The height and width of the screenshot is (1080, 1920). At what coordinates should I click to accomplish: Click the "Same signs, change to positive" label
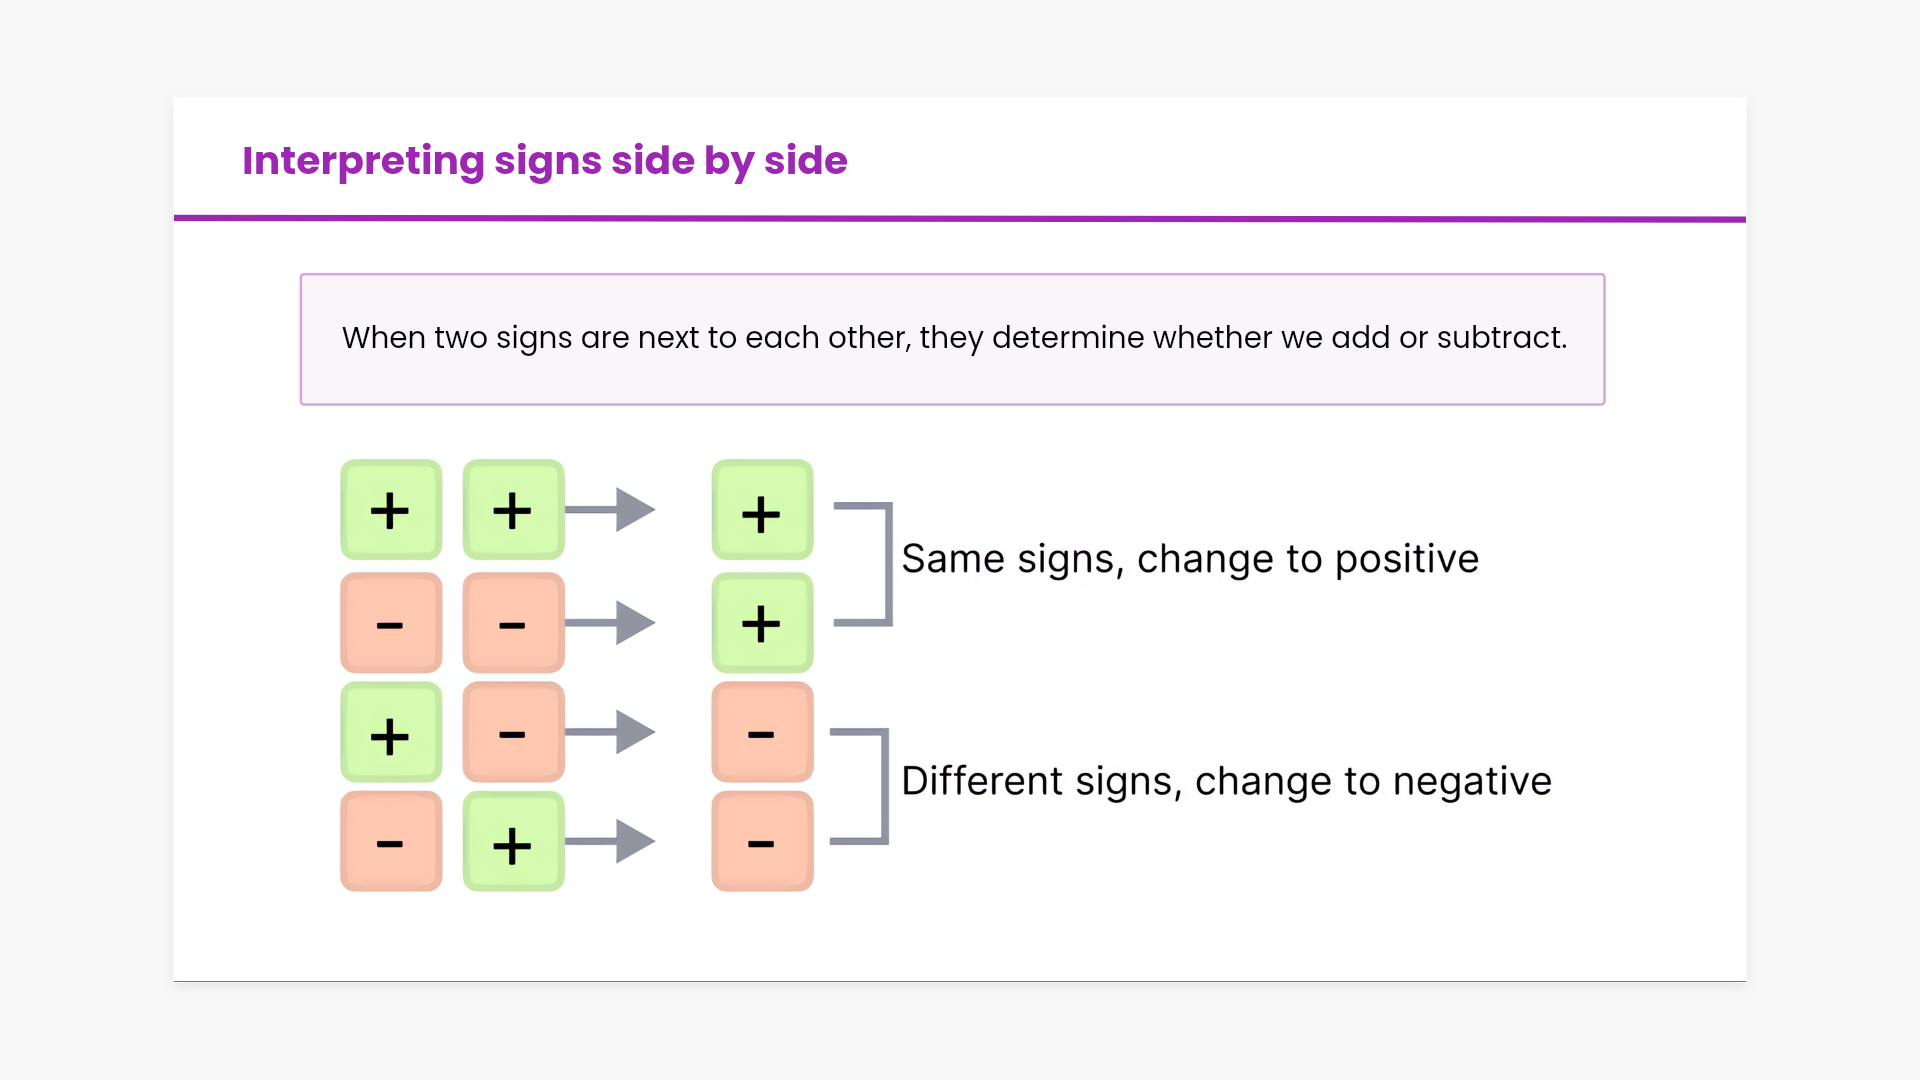pos(1190,559)
